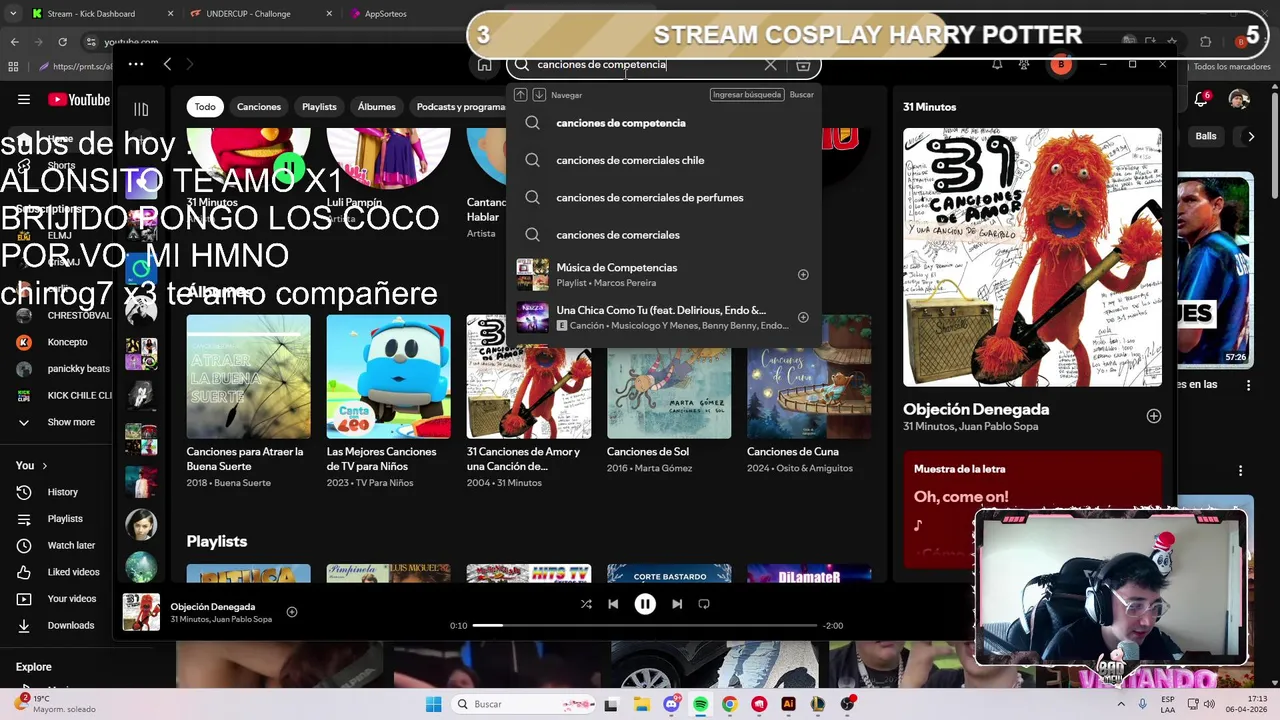Open Spotify from the Windows taskbar
Viewport: 1280px width, 720px height.
pyautogui.click(x=700, y=704)
